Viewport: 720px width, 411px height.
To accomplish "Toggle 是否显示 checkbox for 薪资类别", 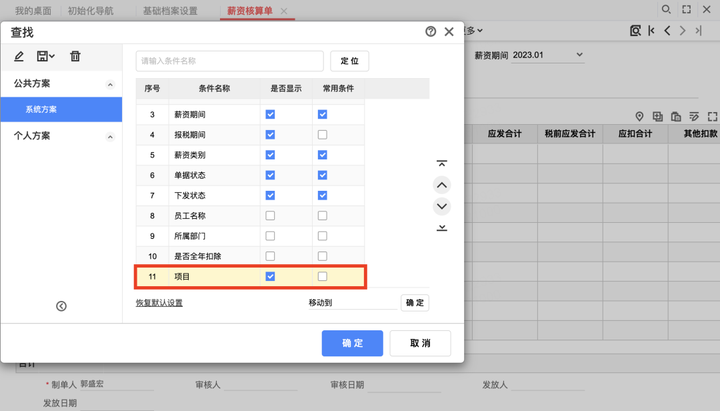I will [x=270, y=155].
